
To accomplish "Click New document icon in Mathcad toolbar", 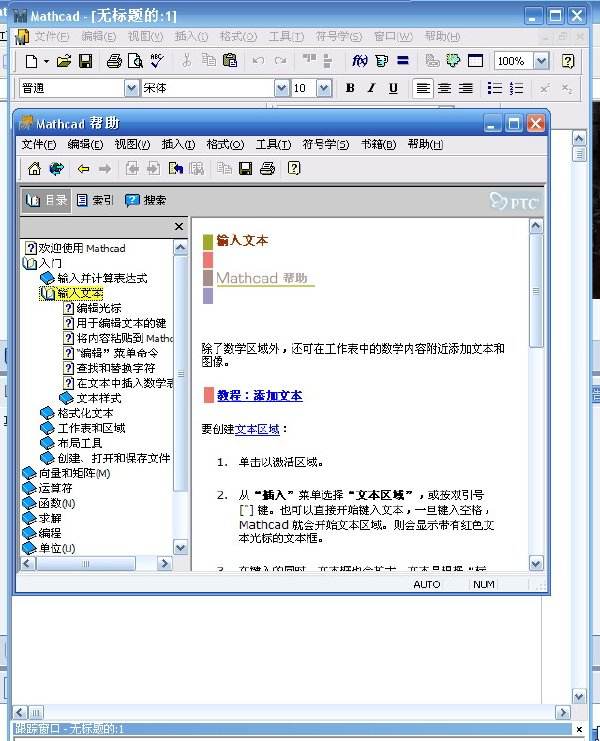I will click(31, 61).
